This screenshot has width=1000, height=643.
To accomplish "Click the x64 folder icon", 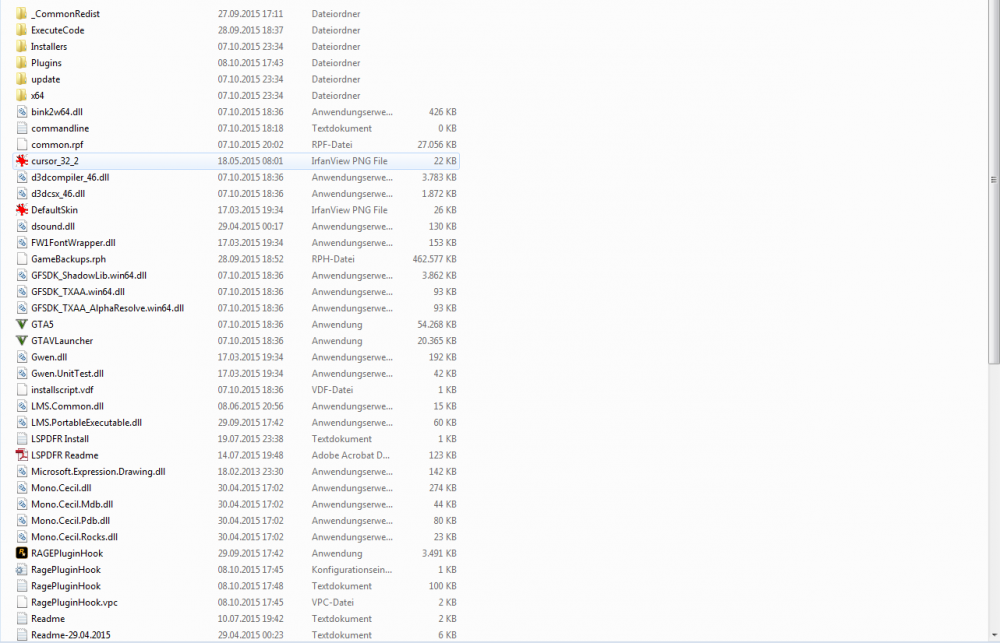I will pos(22,96).
